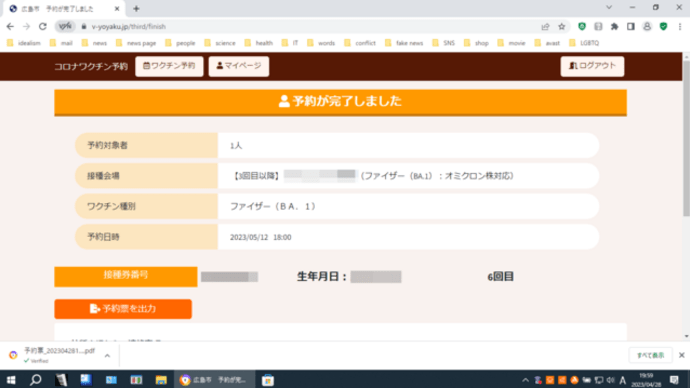Click the 予約票を出力 button
Screen dimensions: 690x388
(x=123, y=309)
